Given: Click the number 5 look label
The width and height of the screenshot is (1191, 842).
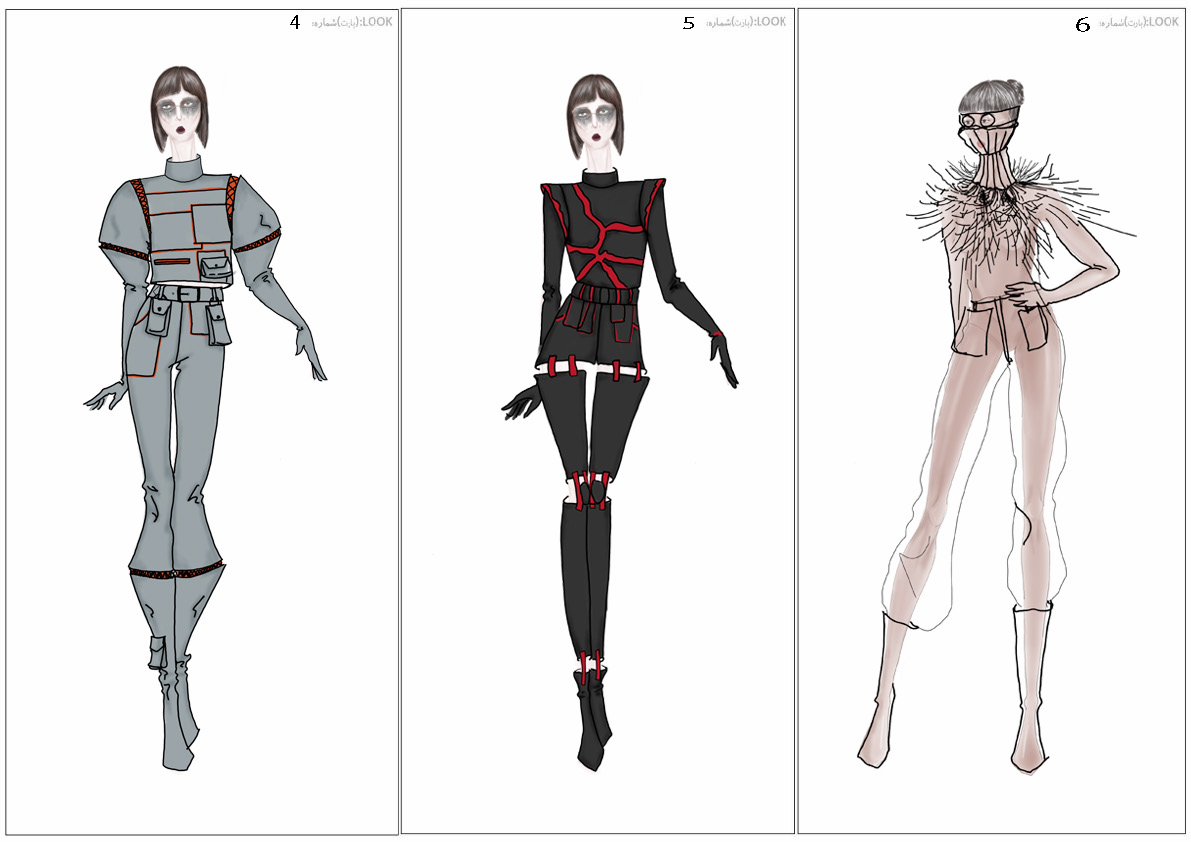Looking at the screenshot, I should point(688,23).
